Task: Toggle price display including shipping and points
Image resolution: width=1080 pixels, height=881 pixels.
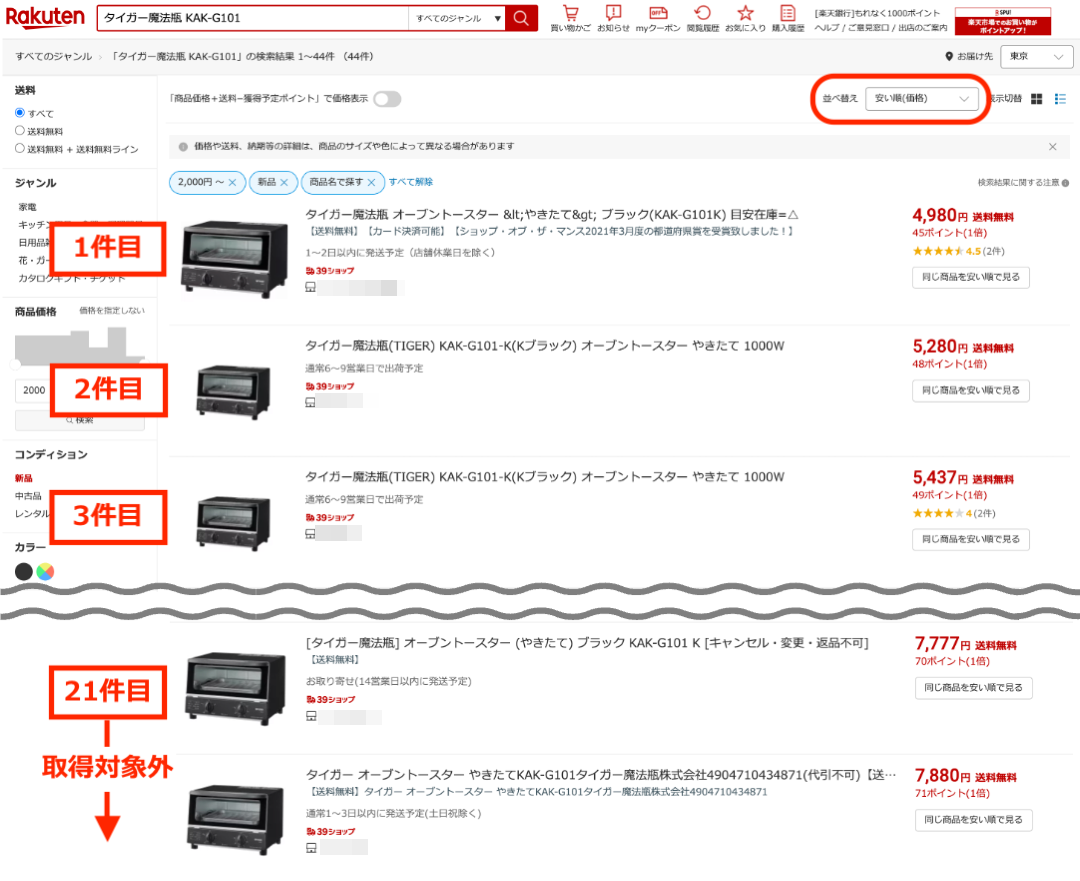Action: click(x=387, y=98)
